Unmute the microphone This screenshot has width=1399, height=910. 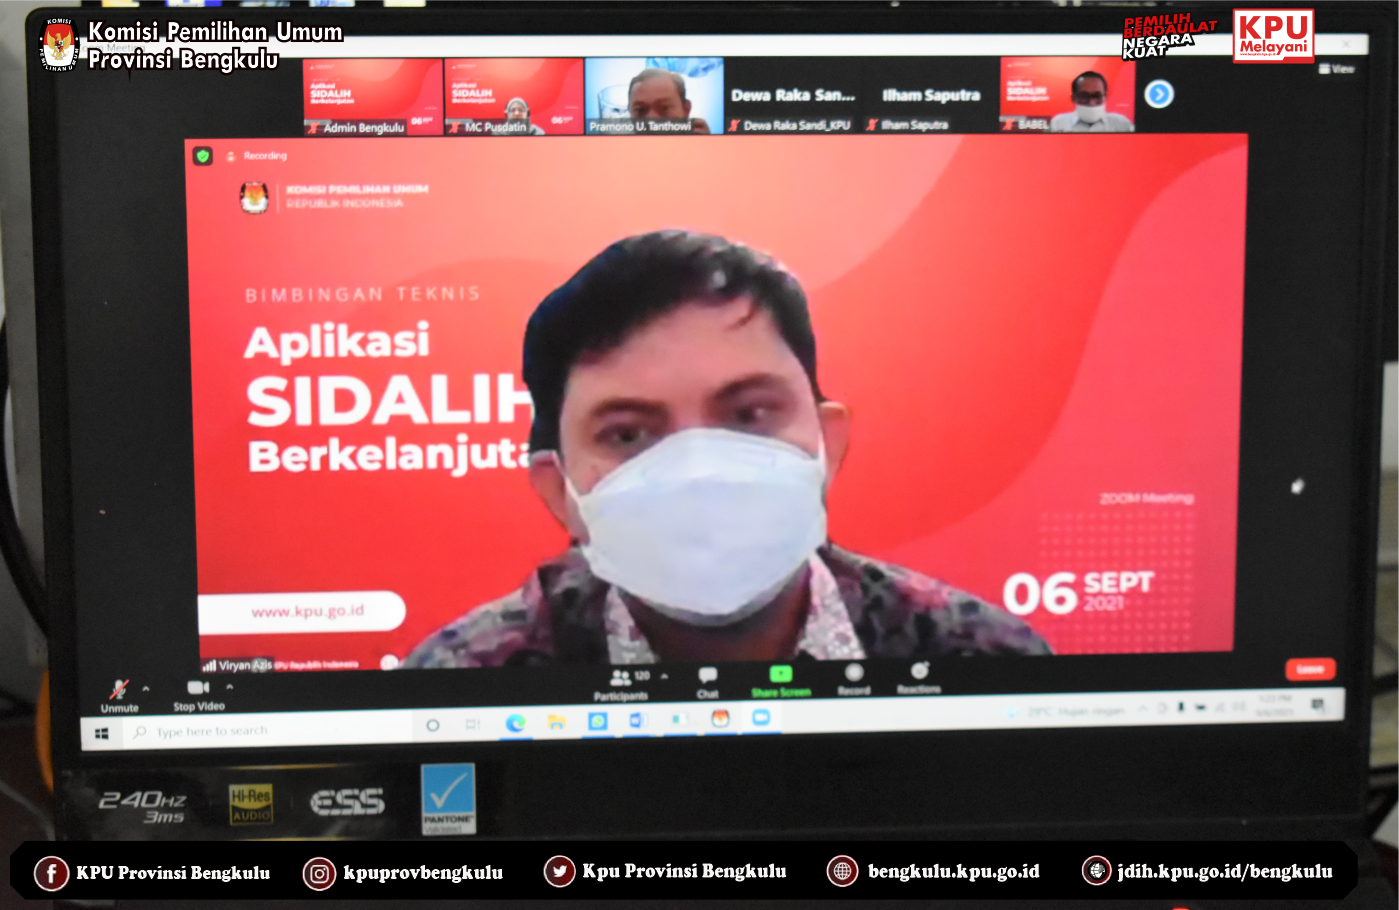(118, 689)
